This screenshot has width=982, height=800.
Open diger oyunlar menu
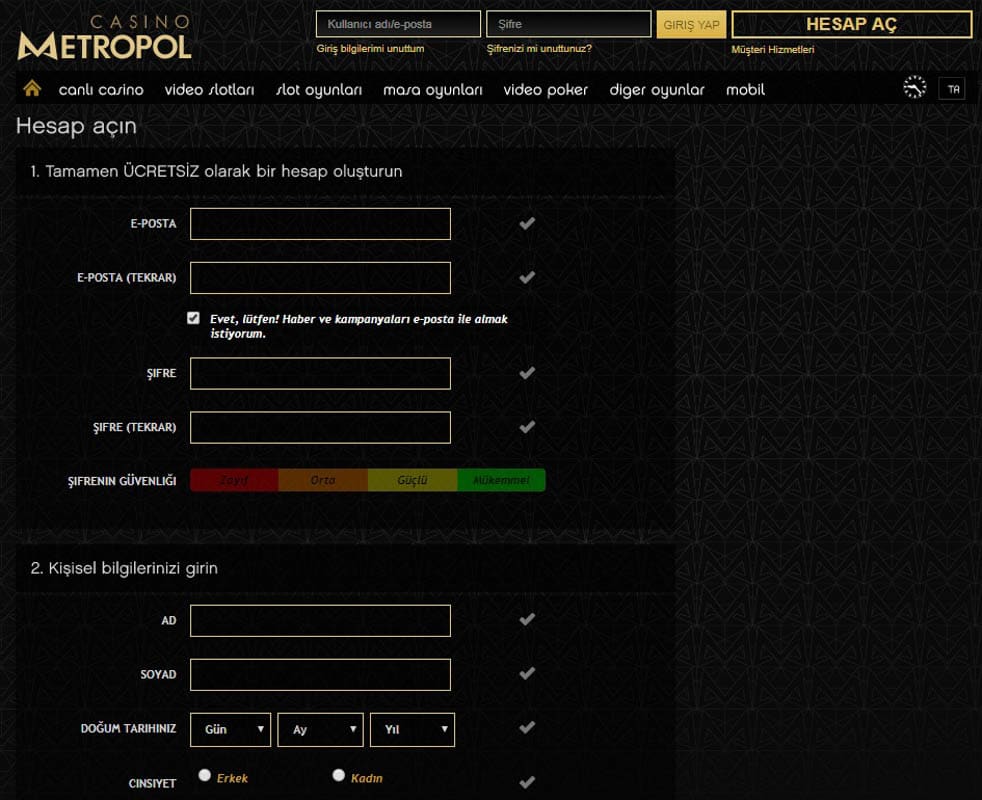[x=657, y=90]
